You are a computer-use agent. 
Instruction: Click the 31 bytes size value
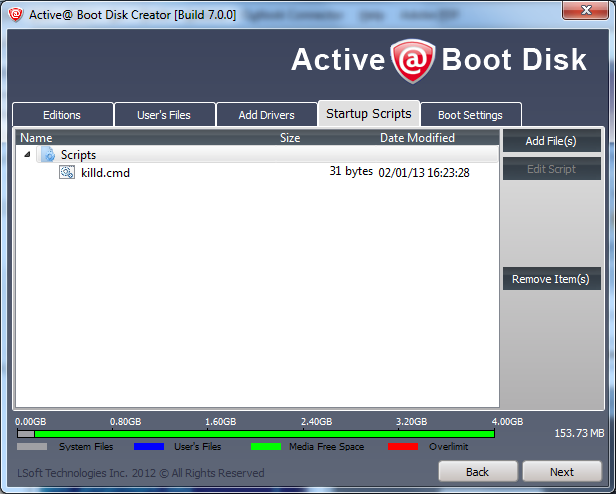tap(351, 171)
